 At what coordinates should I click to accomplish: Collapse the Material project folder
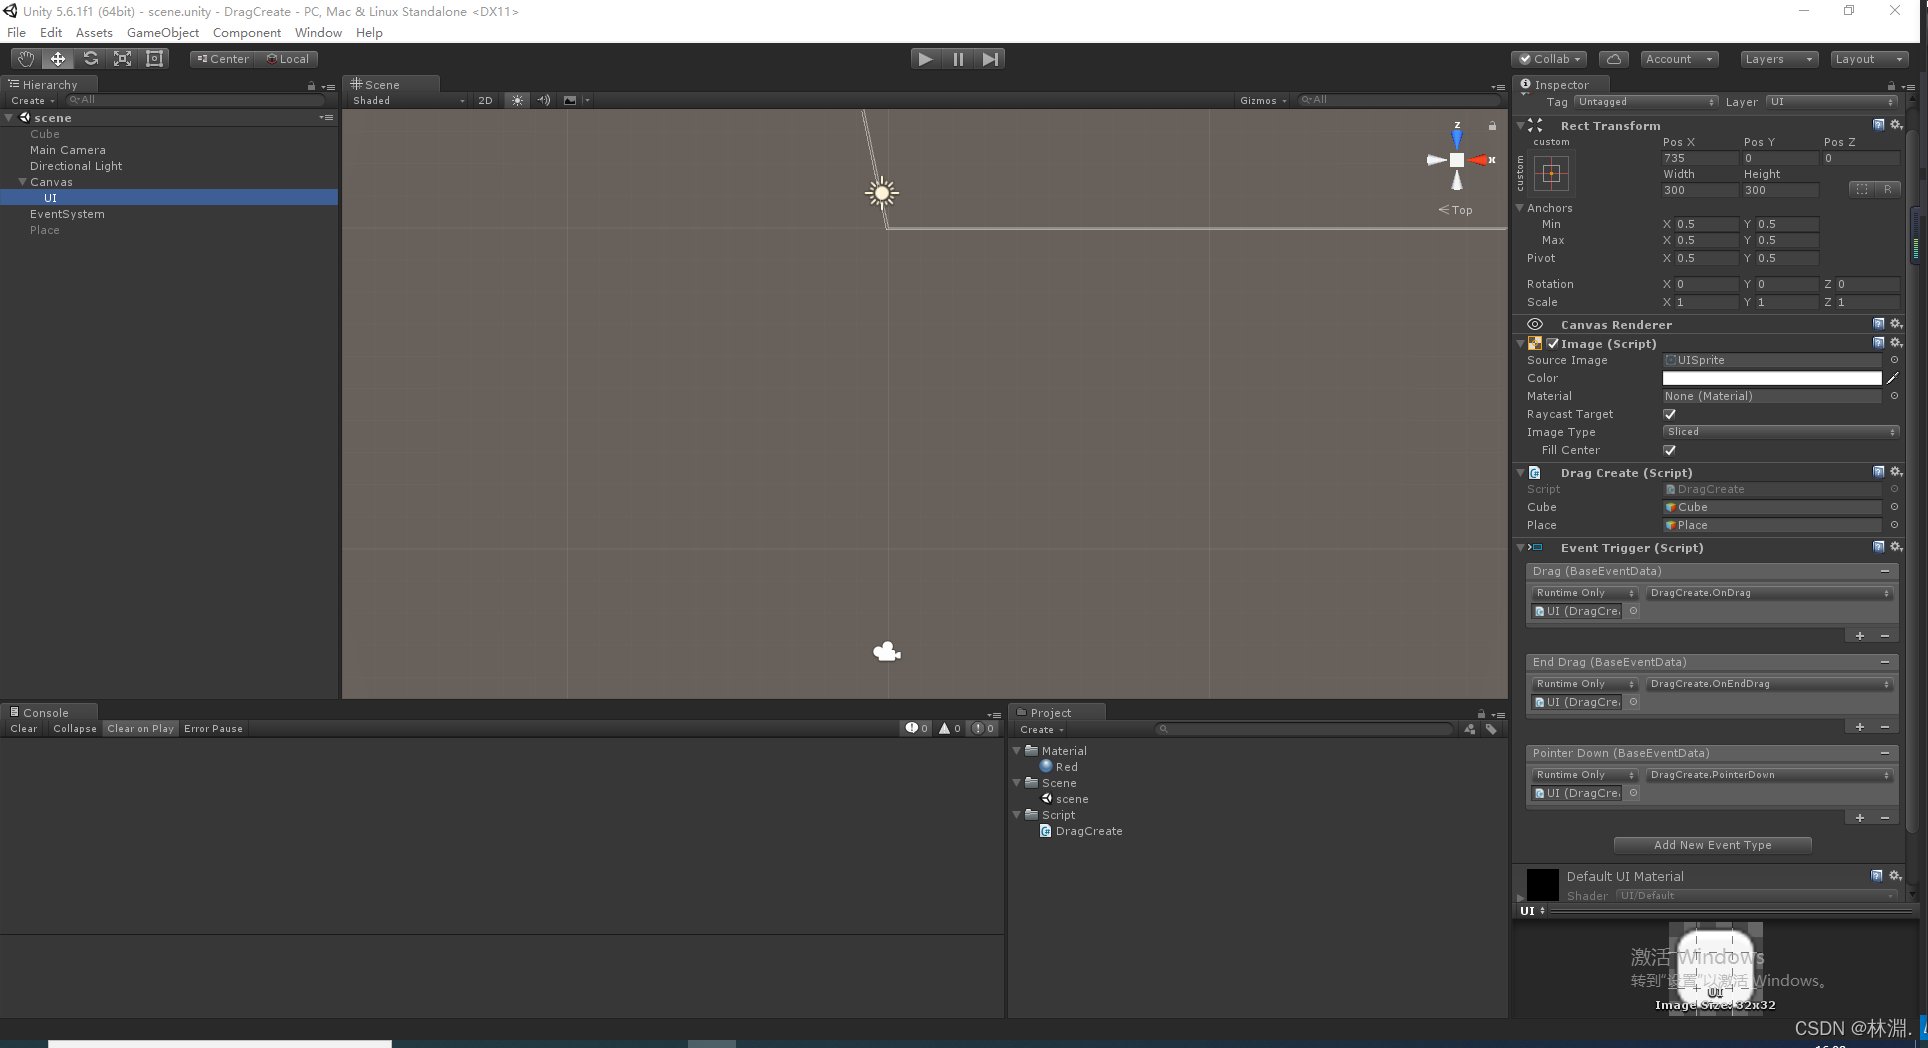coord(1018,750)
